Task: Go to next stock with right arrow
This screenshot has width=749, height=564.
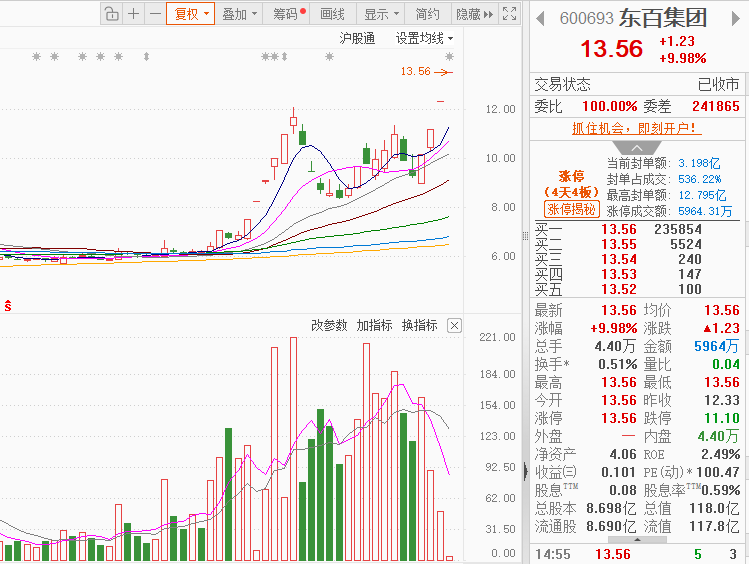Action: coord(736,19)
